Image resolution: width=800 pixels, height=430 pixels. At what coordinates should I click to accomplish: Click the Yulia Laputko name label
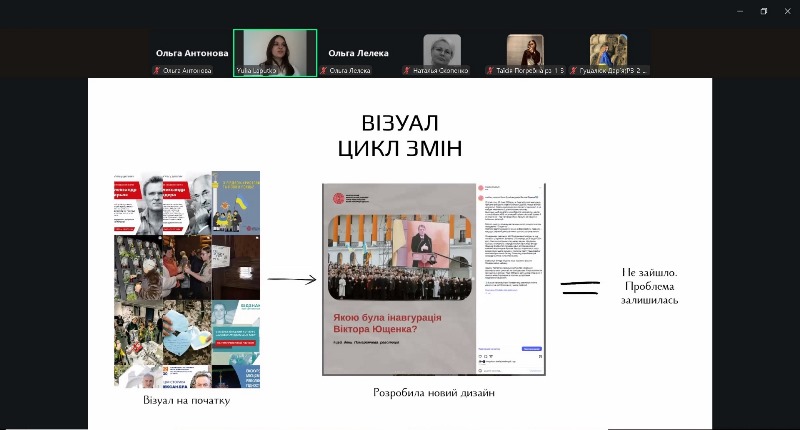[256, 70]
